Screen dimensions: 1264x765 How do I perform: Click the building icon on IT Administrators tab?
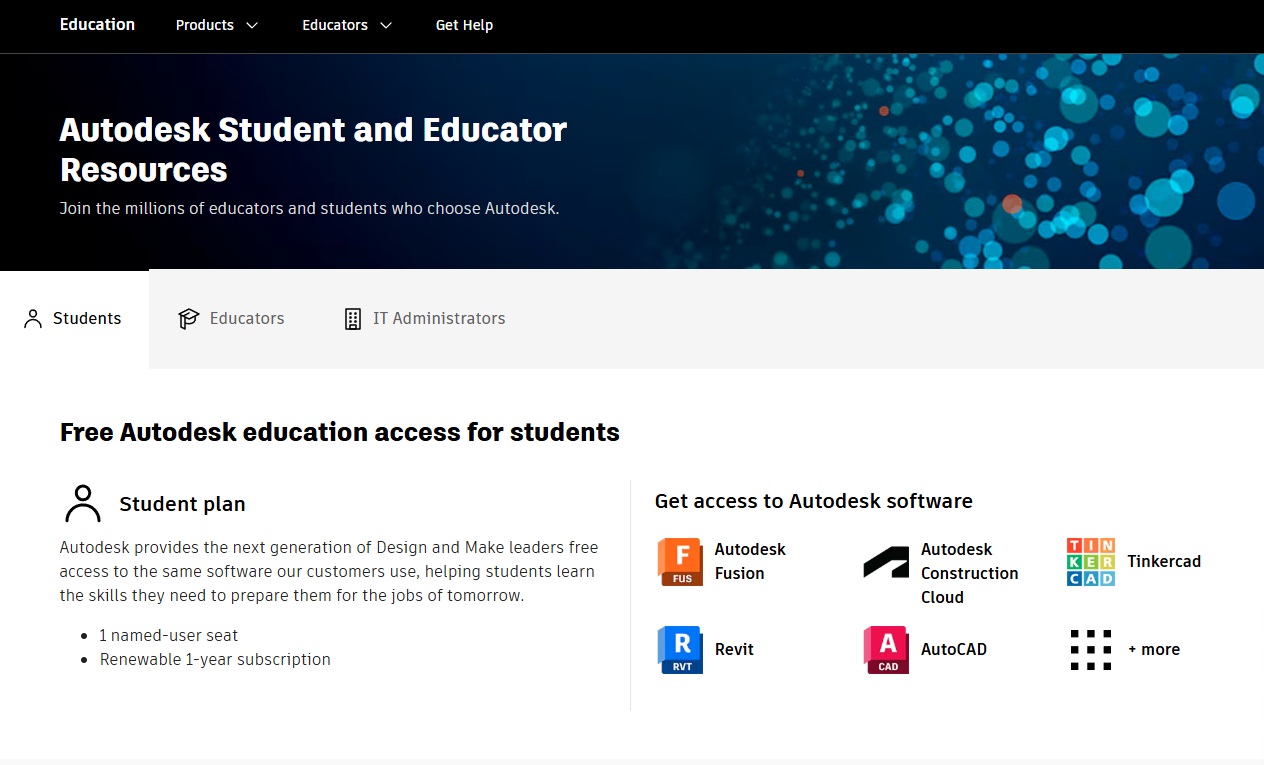353,319
